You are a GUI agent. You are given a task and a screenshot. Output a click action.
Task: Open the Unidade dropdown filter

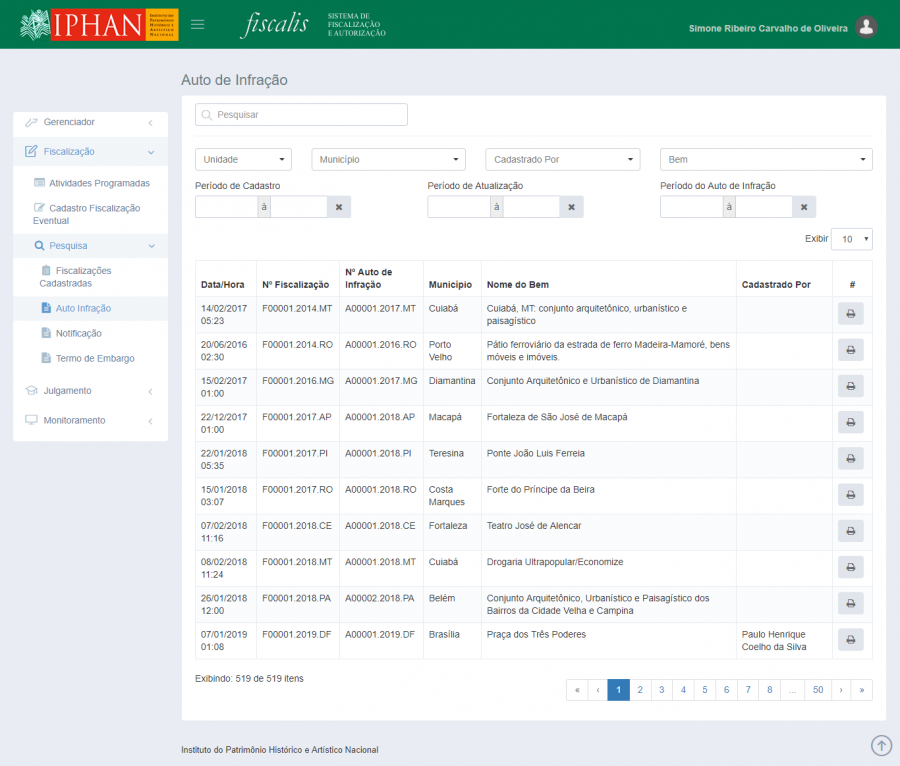pyautogui.click(x=243, y=160)
